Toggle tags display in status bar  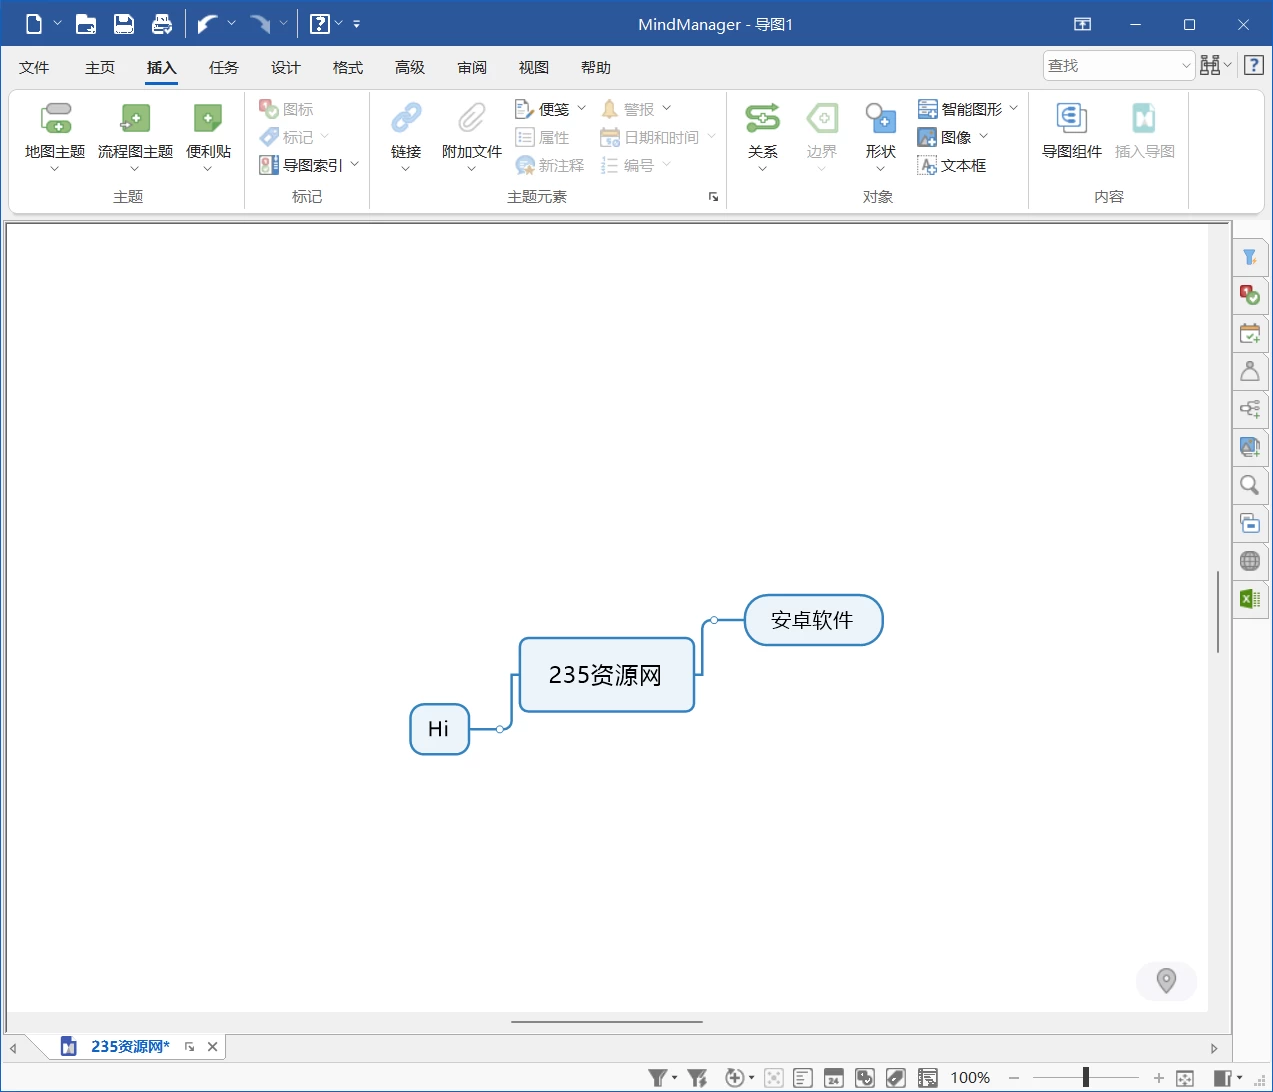pyautogui.click(x=896, y=1078)
